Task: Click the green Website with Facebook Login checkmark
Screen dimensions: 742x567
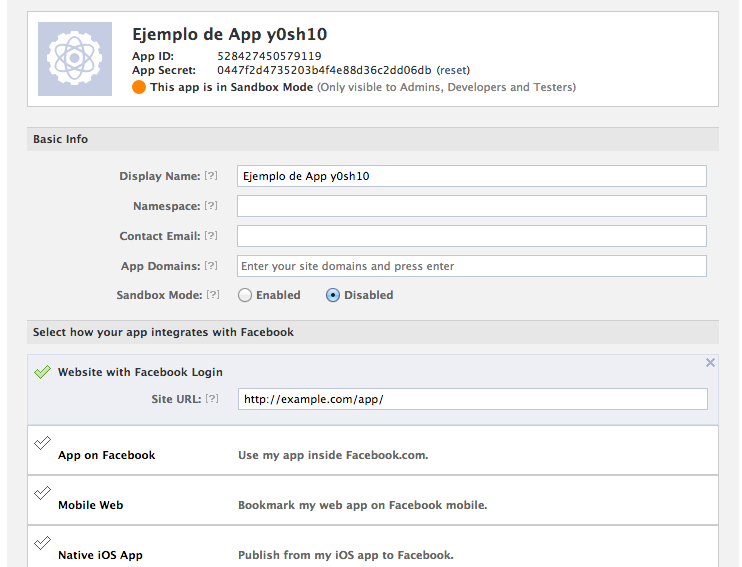Action: tap(42, 372)
